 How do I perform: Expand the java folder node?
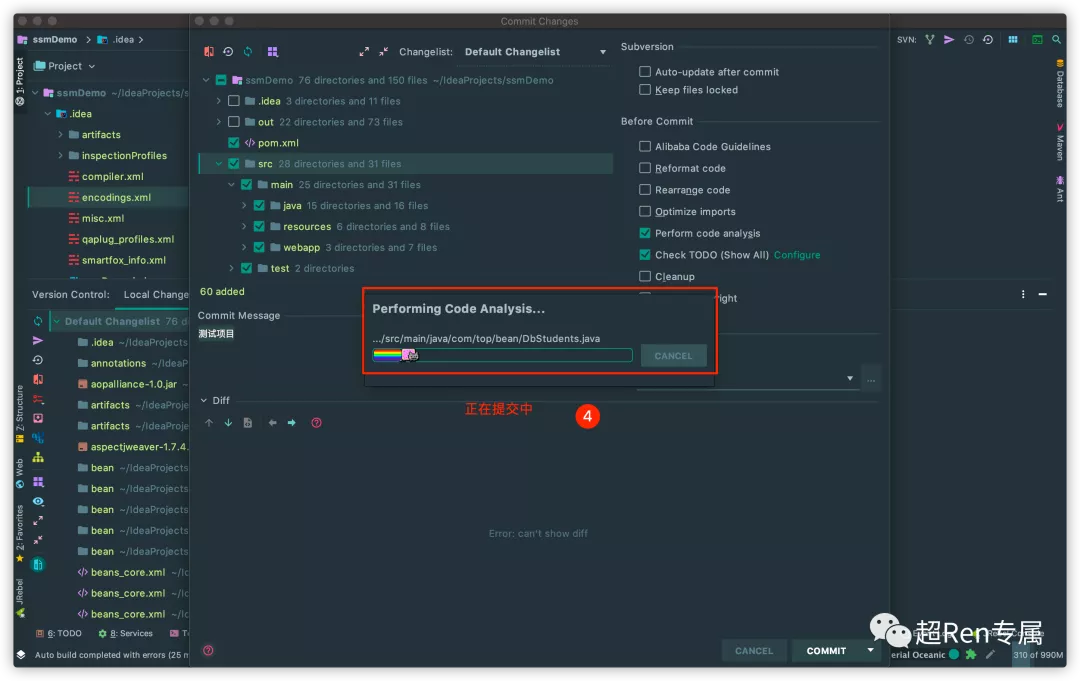(244, 205)
